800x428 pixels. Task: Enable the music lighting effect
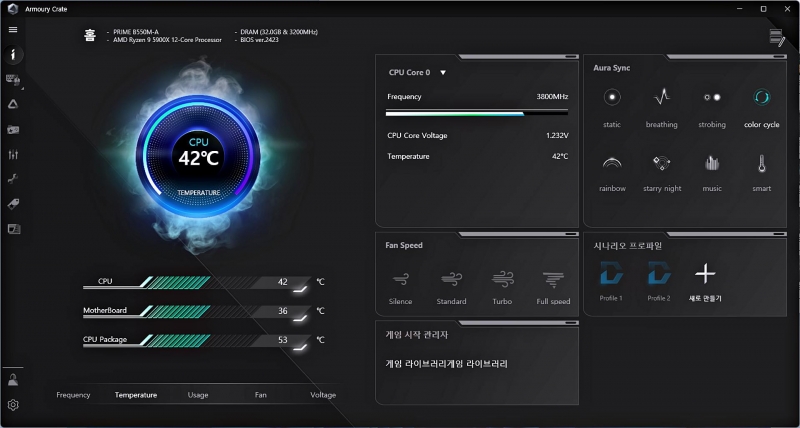pyautogui.click(x=712, y=163)
